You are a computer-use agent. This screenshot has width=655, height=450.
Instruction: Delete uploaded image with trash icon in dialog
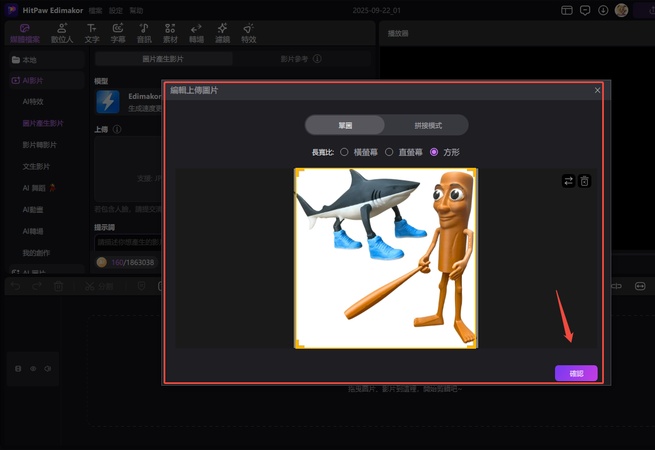pos(584,181)
